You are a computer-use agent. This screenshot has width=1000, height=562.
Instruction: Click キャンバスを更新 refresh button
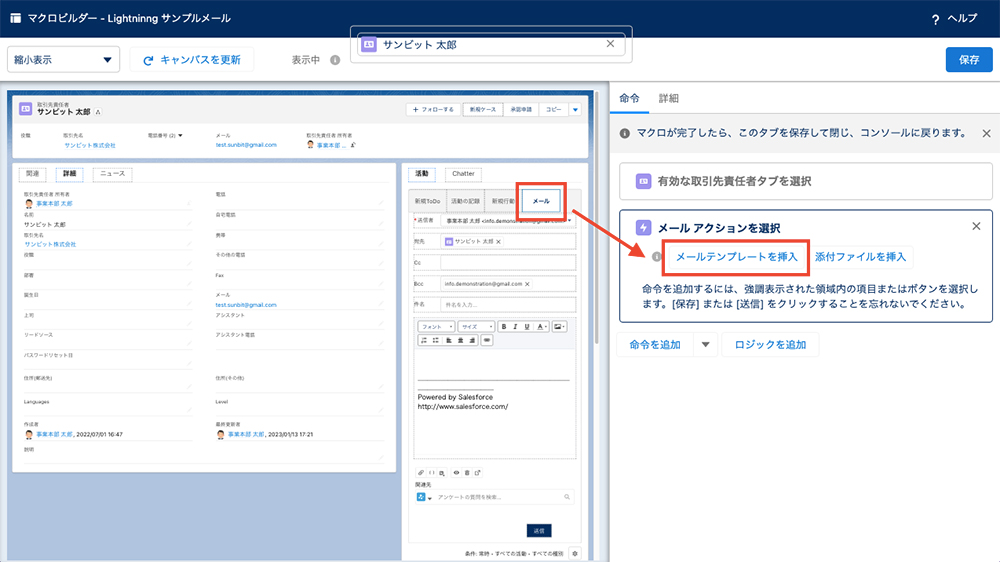point(192,60)
